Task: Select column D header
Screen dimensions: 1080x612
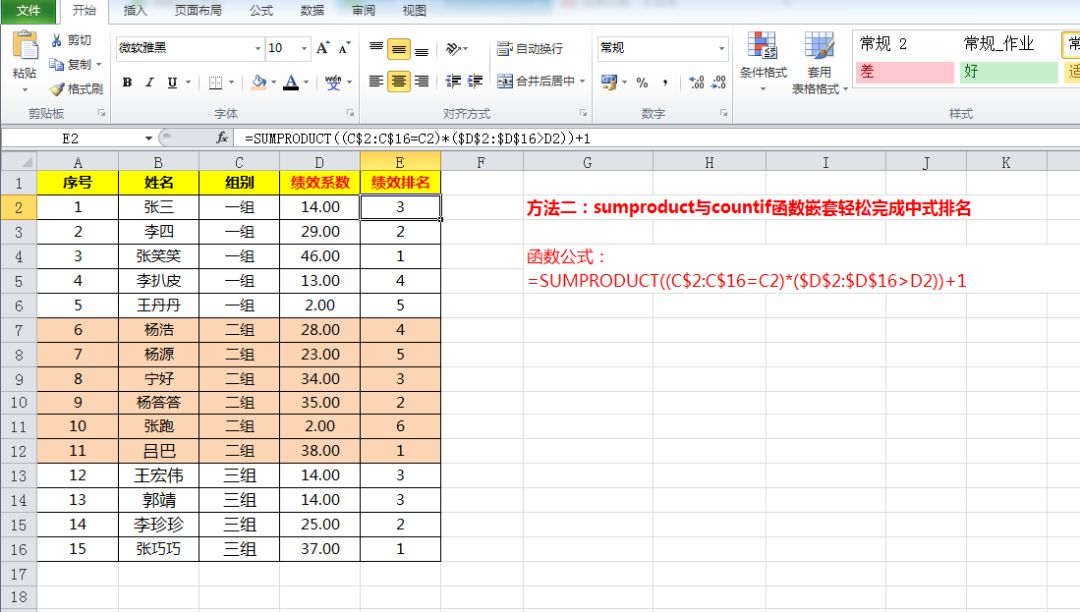Action: click(x=320, y=162)
